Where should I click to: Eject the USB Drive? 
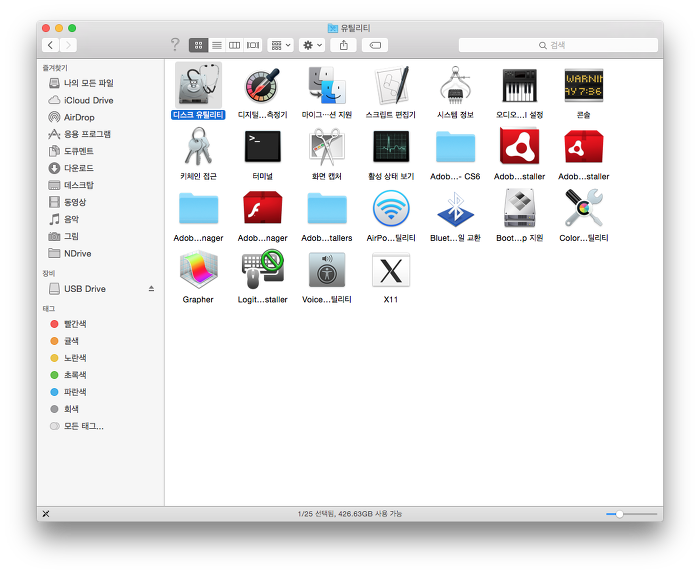(151, 289)
